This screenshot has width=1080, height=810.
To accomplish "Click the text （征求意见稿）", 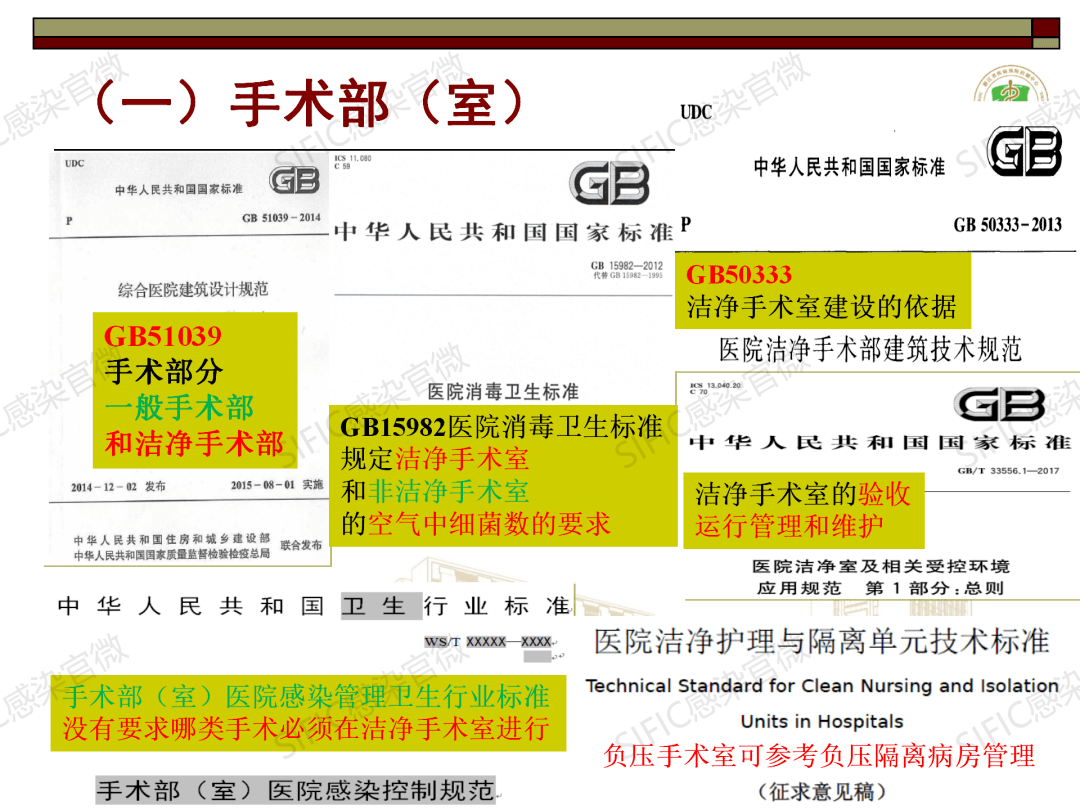I will coord(821,792).
